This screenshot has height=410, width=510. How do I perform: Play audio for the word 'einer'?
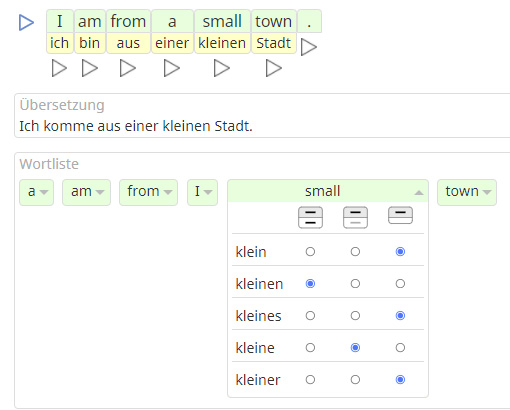172,68
